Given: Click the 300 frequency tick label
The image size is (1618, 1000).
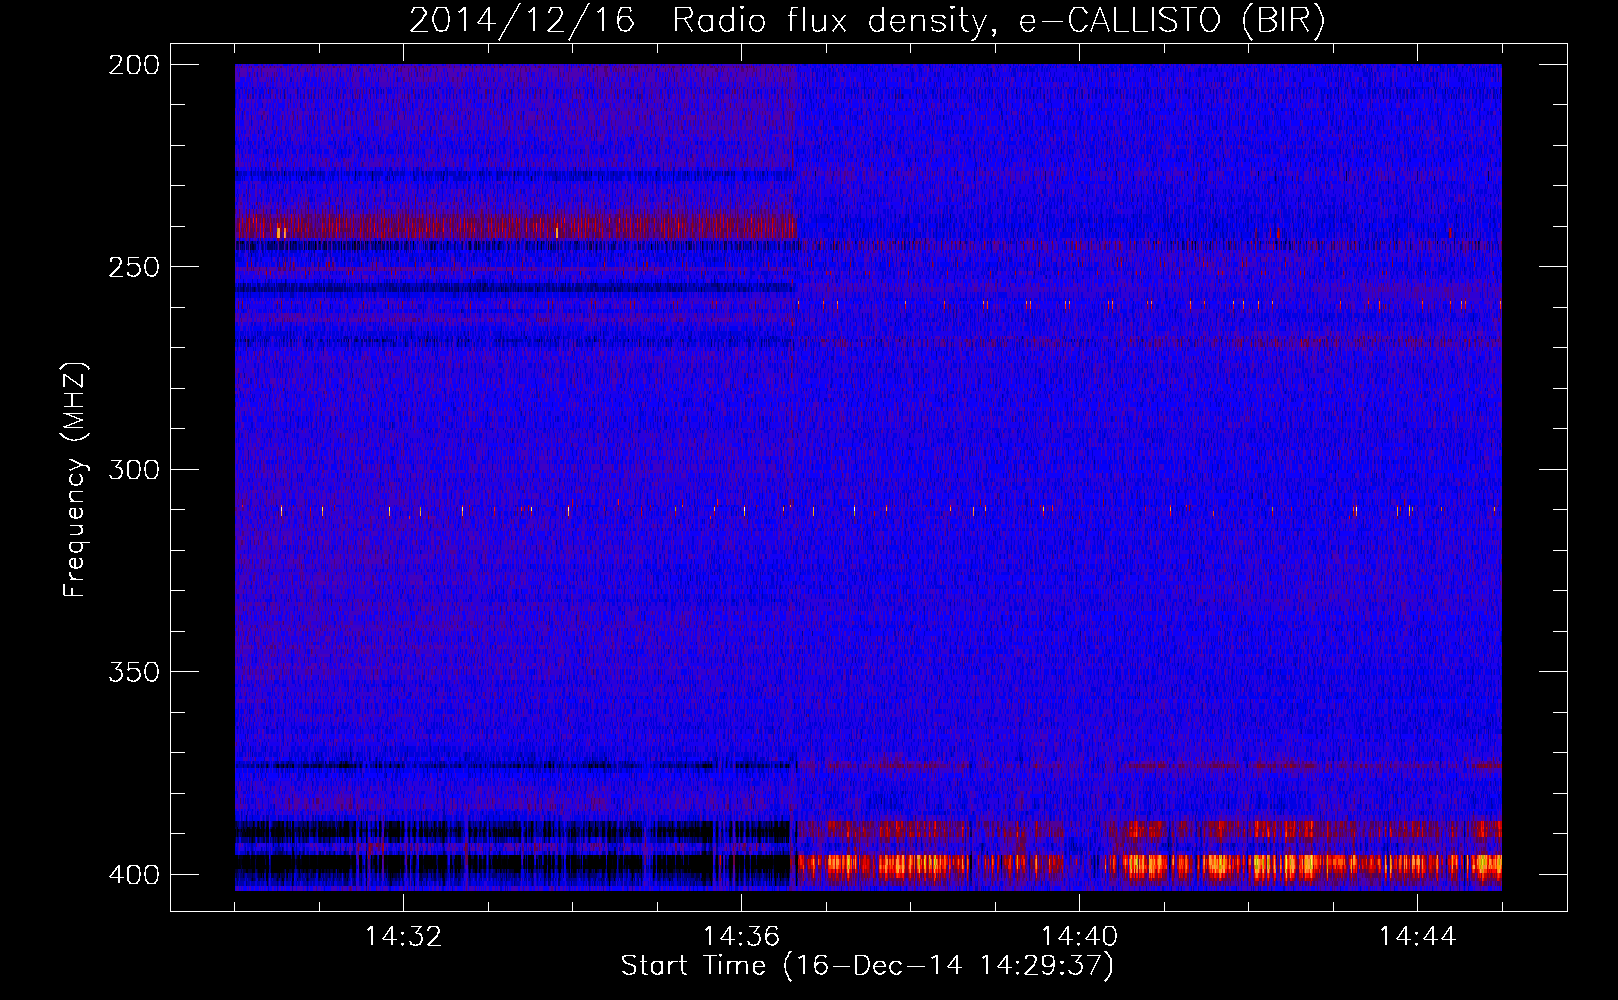Looking at the screenshot, I should pos(133,470).
